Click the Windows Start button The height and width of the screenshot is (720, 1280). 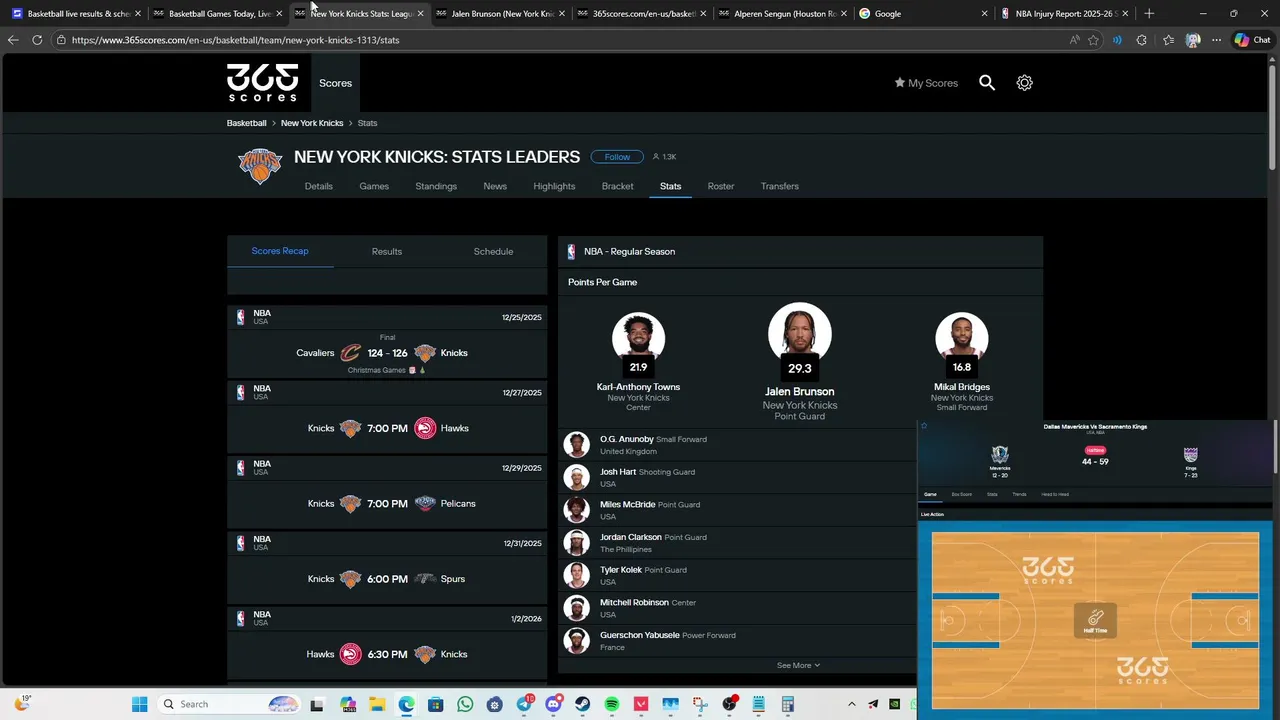click(x=139, y=704)
